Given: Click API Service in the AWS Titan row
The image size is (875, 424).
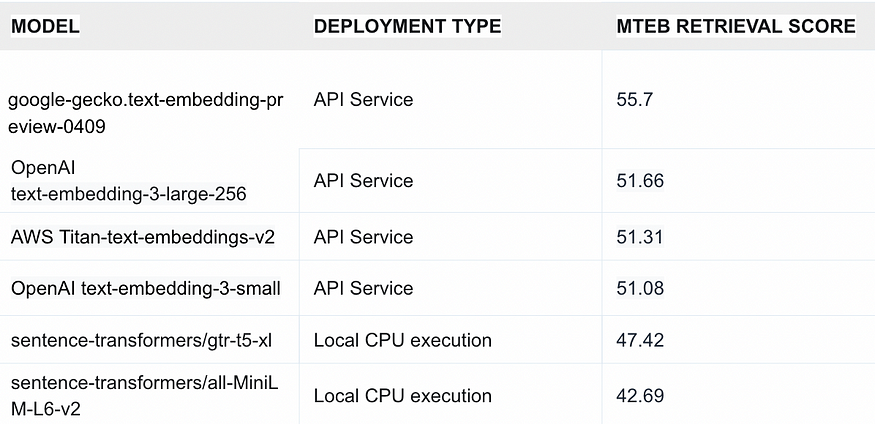Looking at the screenshot, I should 363,237.
